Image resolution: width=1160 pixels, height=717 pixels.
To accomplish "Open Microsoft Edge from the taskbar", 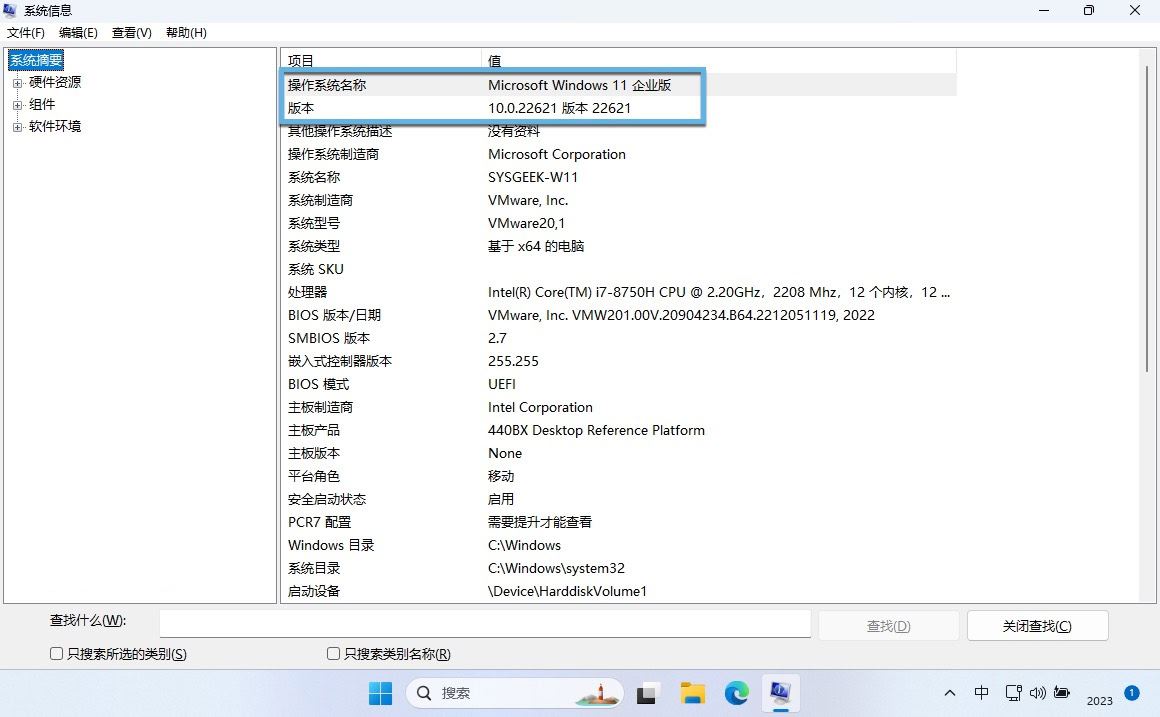I will point(737,693).
